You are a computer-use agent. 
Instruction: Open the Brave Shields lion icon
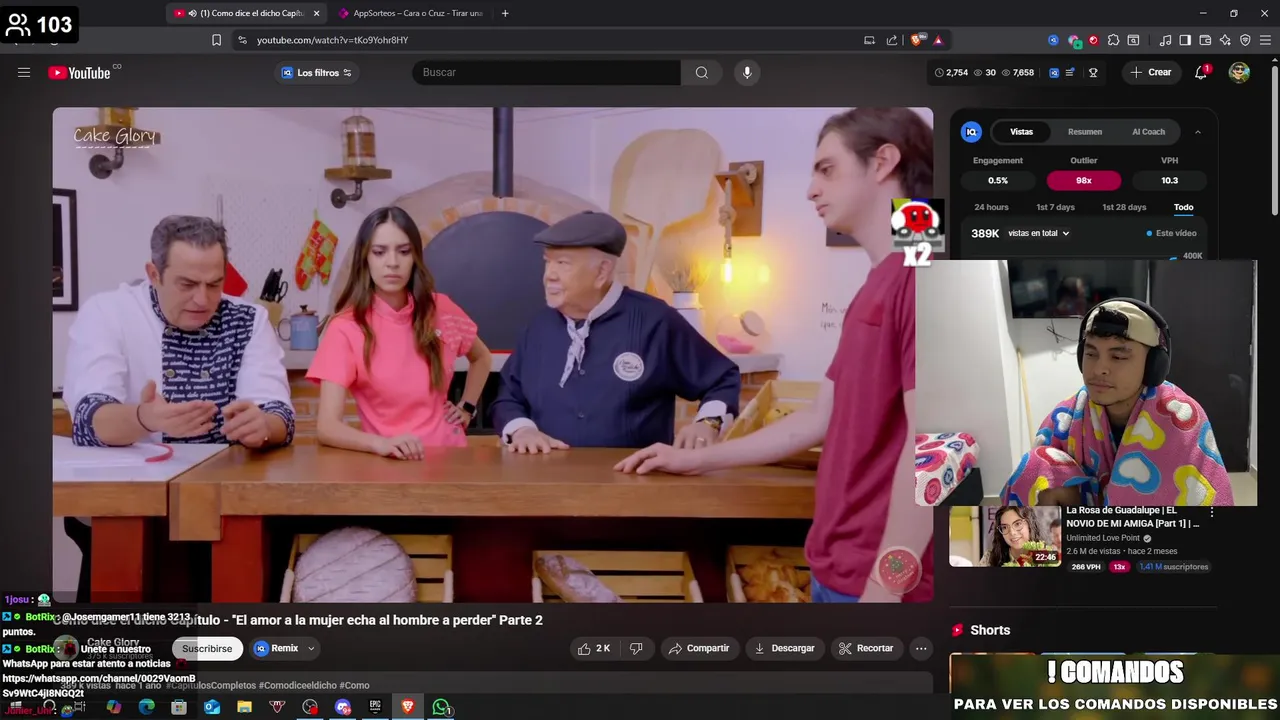point(916,40)
